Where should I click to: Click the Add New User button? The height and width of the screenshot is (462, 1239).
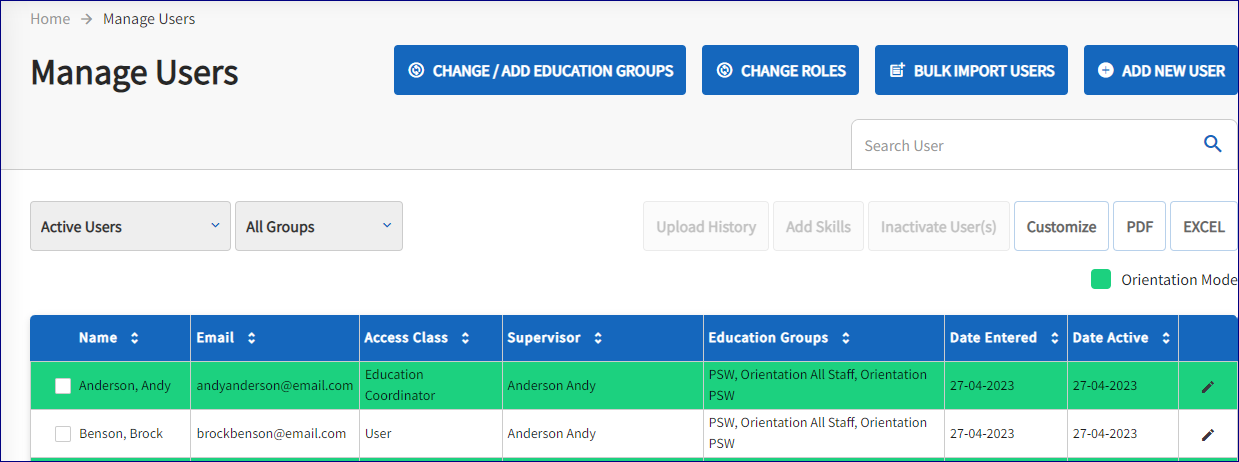coord(1161,70)
